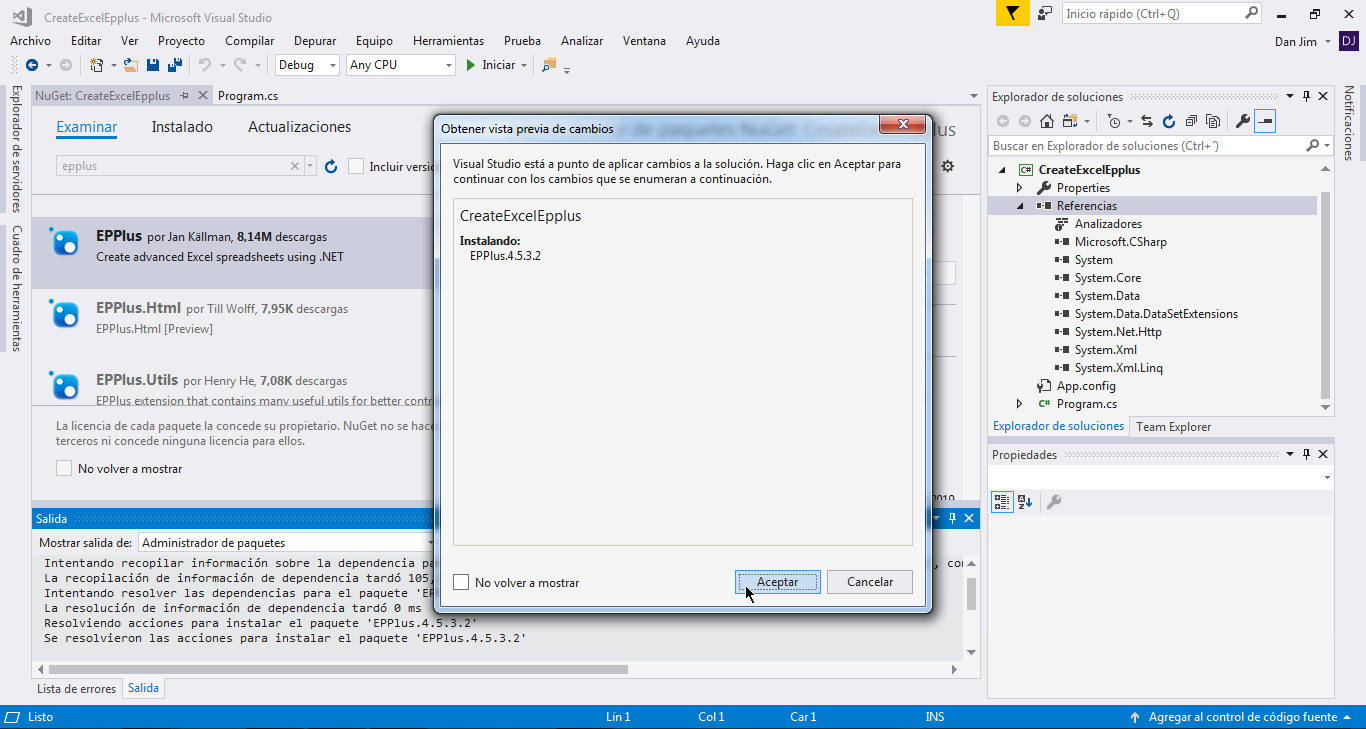Expand the Properties node in Solution Explorer

point(1019,188)
